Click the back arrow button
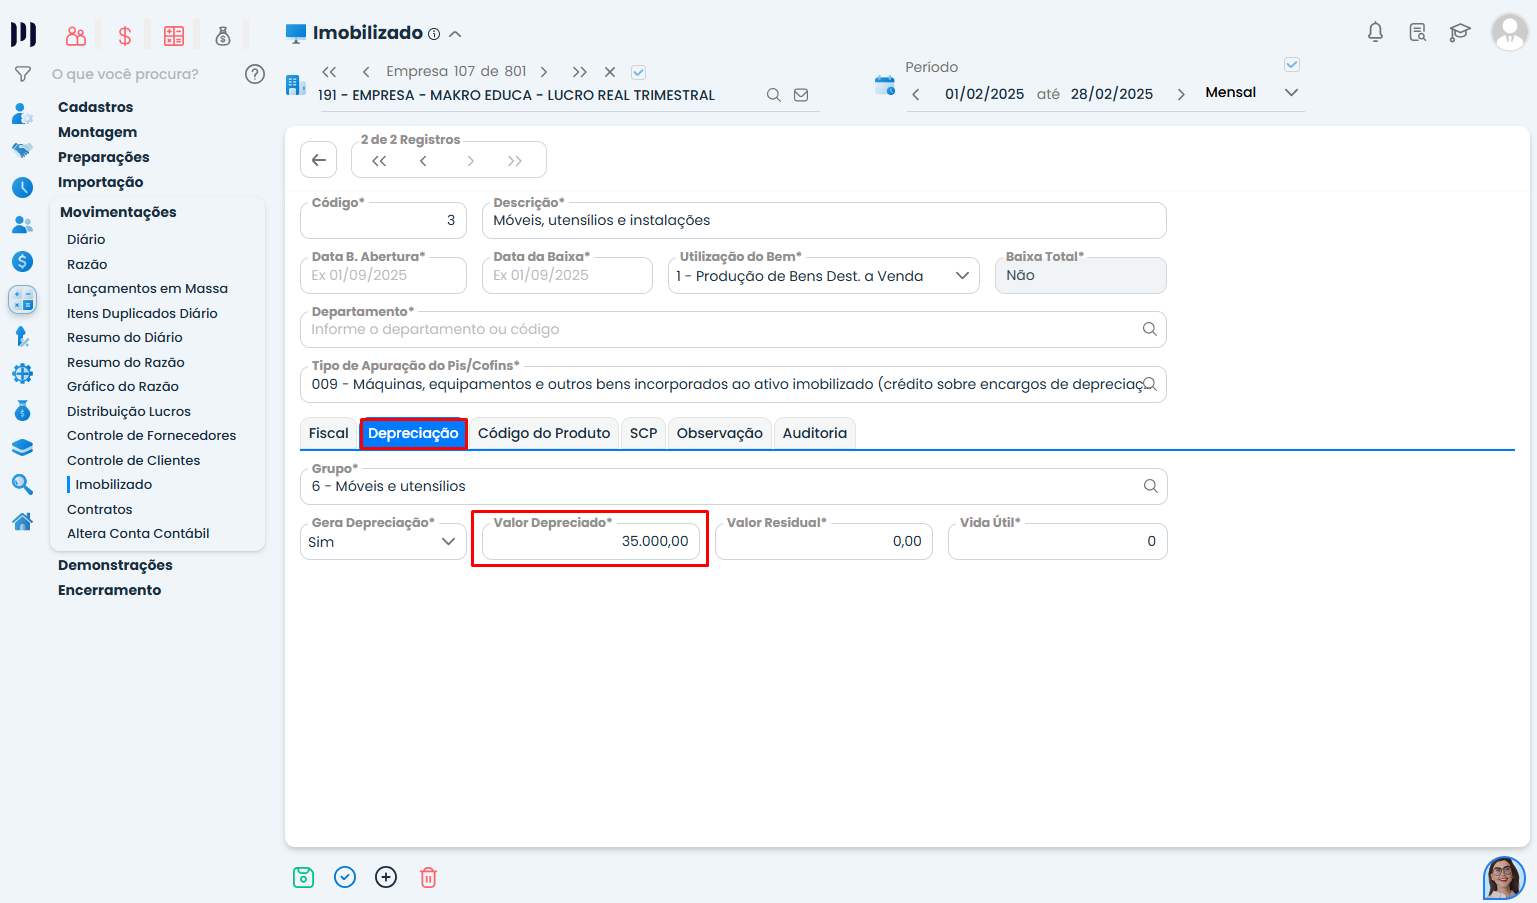 pos(318,160)
